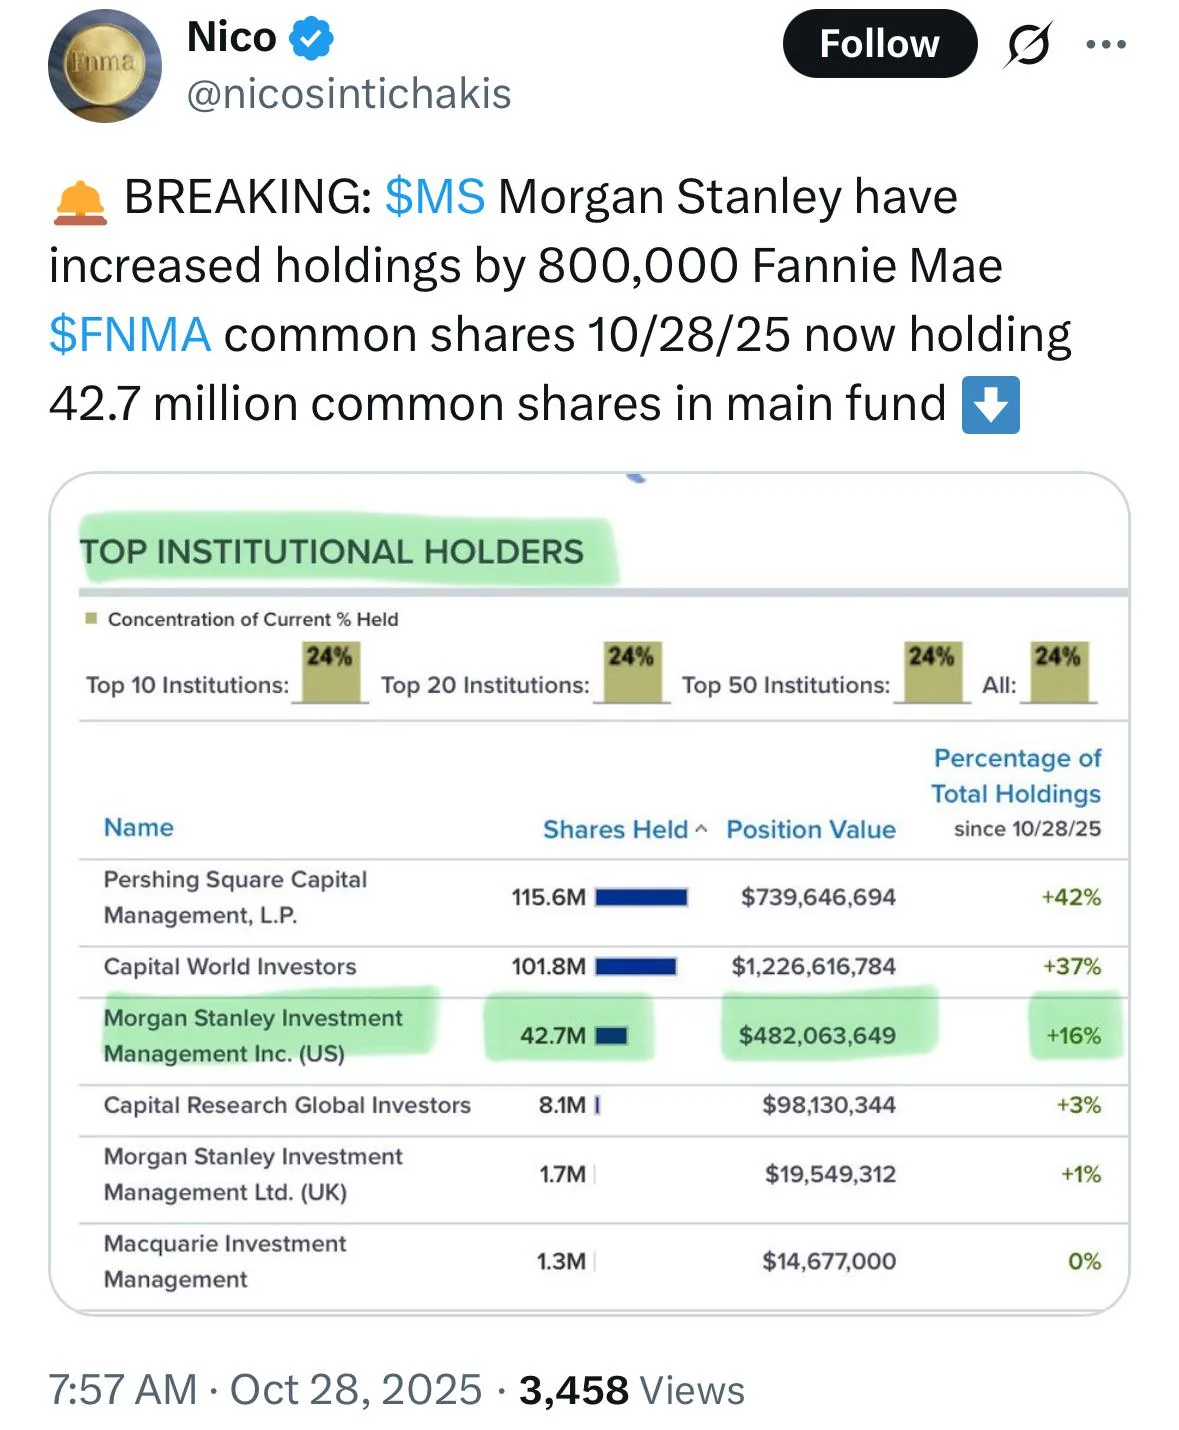Image resolution: width=1179 pixels, height=1430 pixels.
Task: Click the Shares Held sort caret
Action: tap(701, 829)
